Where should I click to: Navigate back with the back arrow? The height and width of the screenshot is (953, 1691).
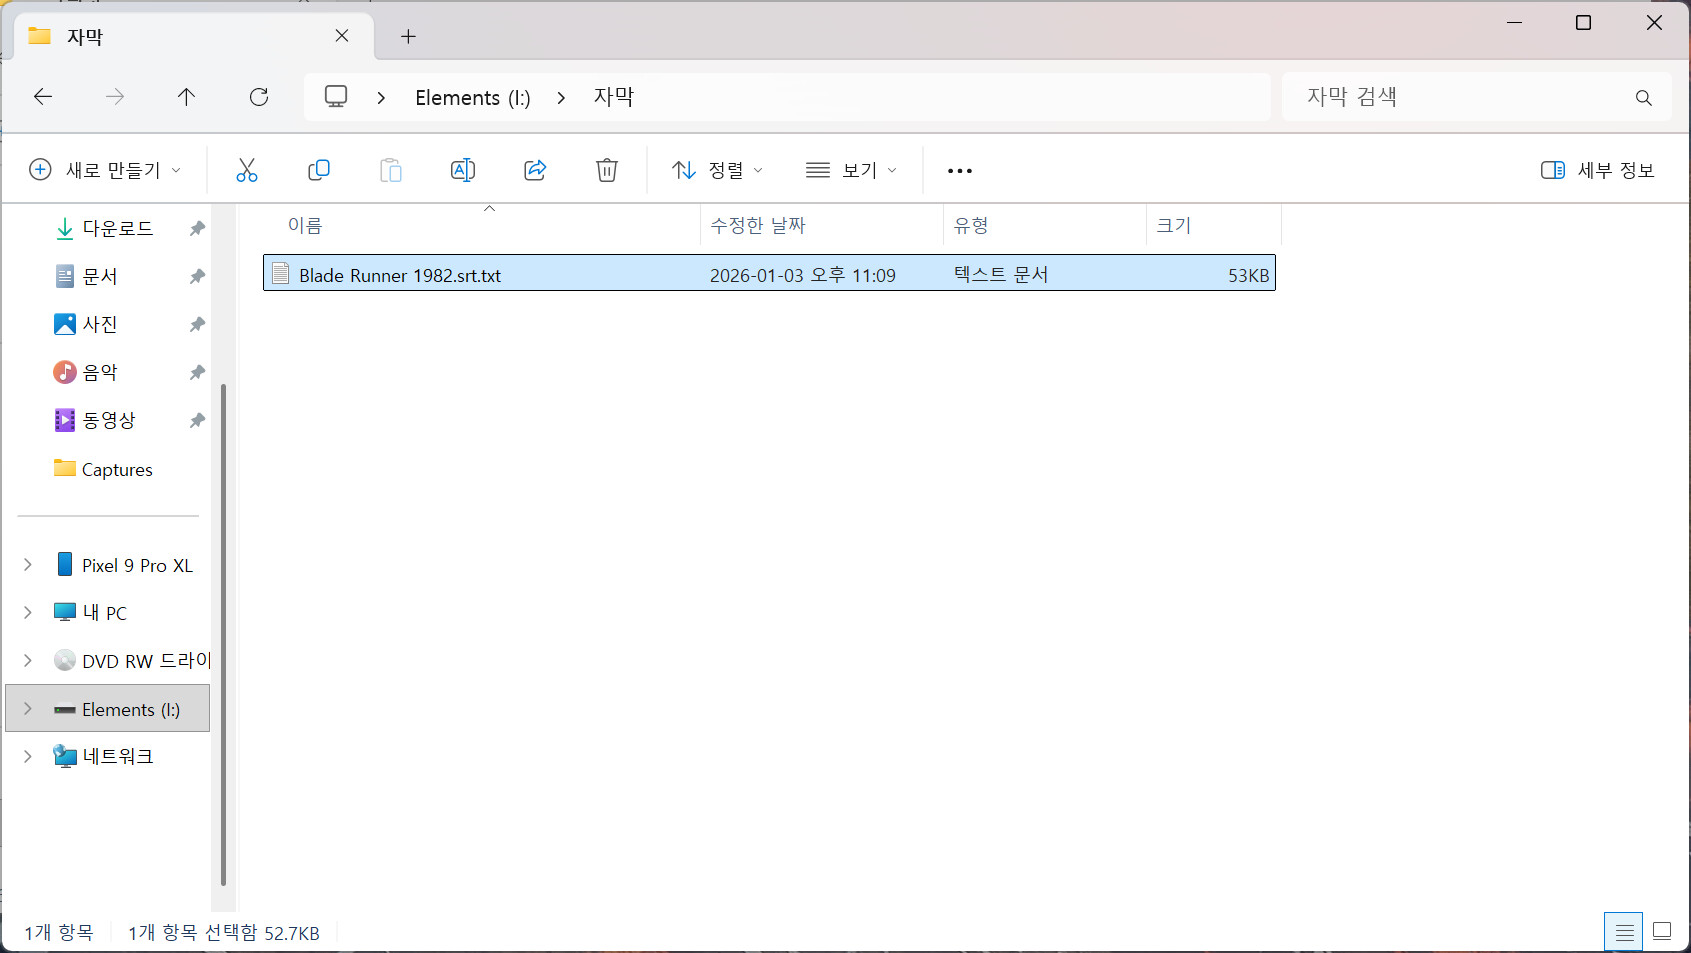pos(43,97)
